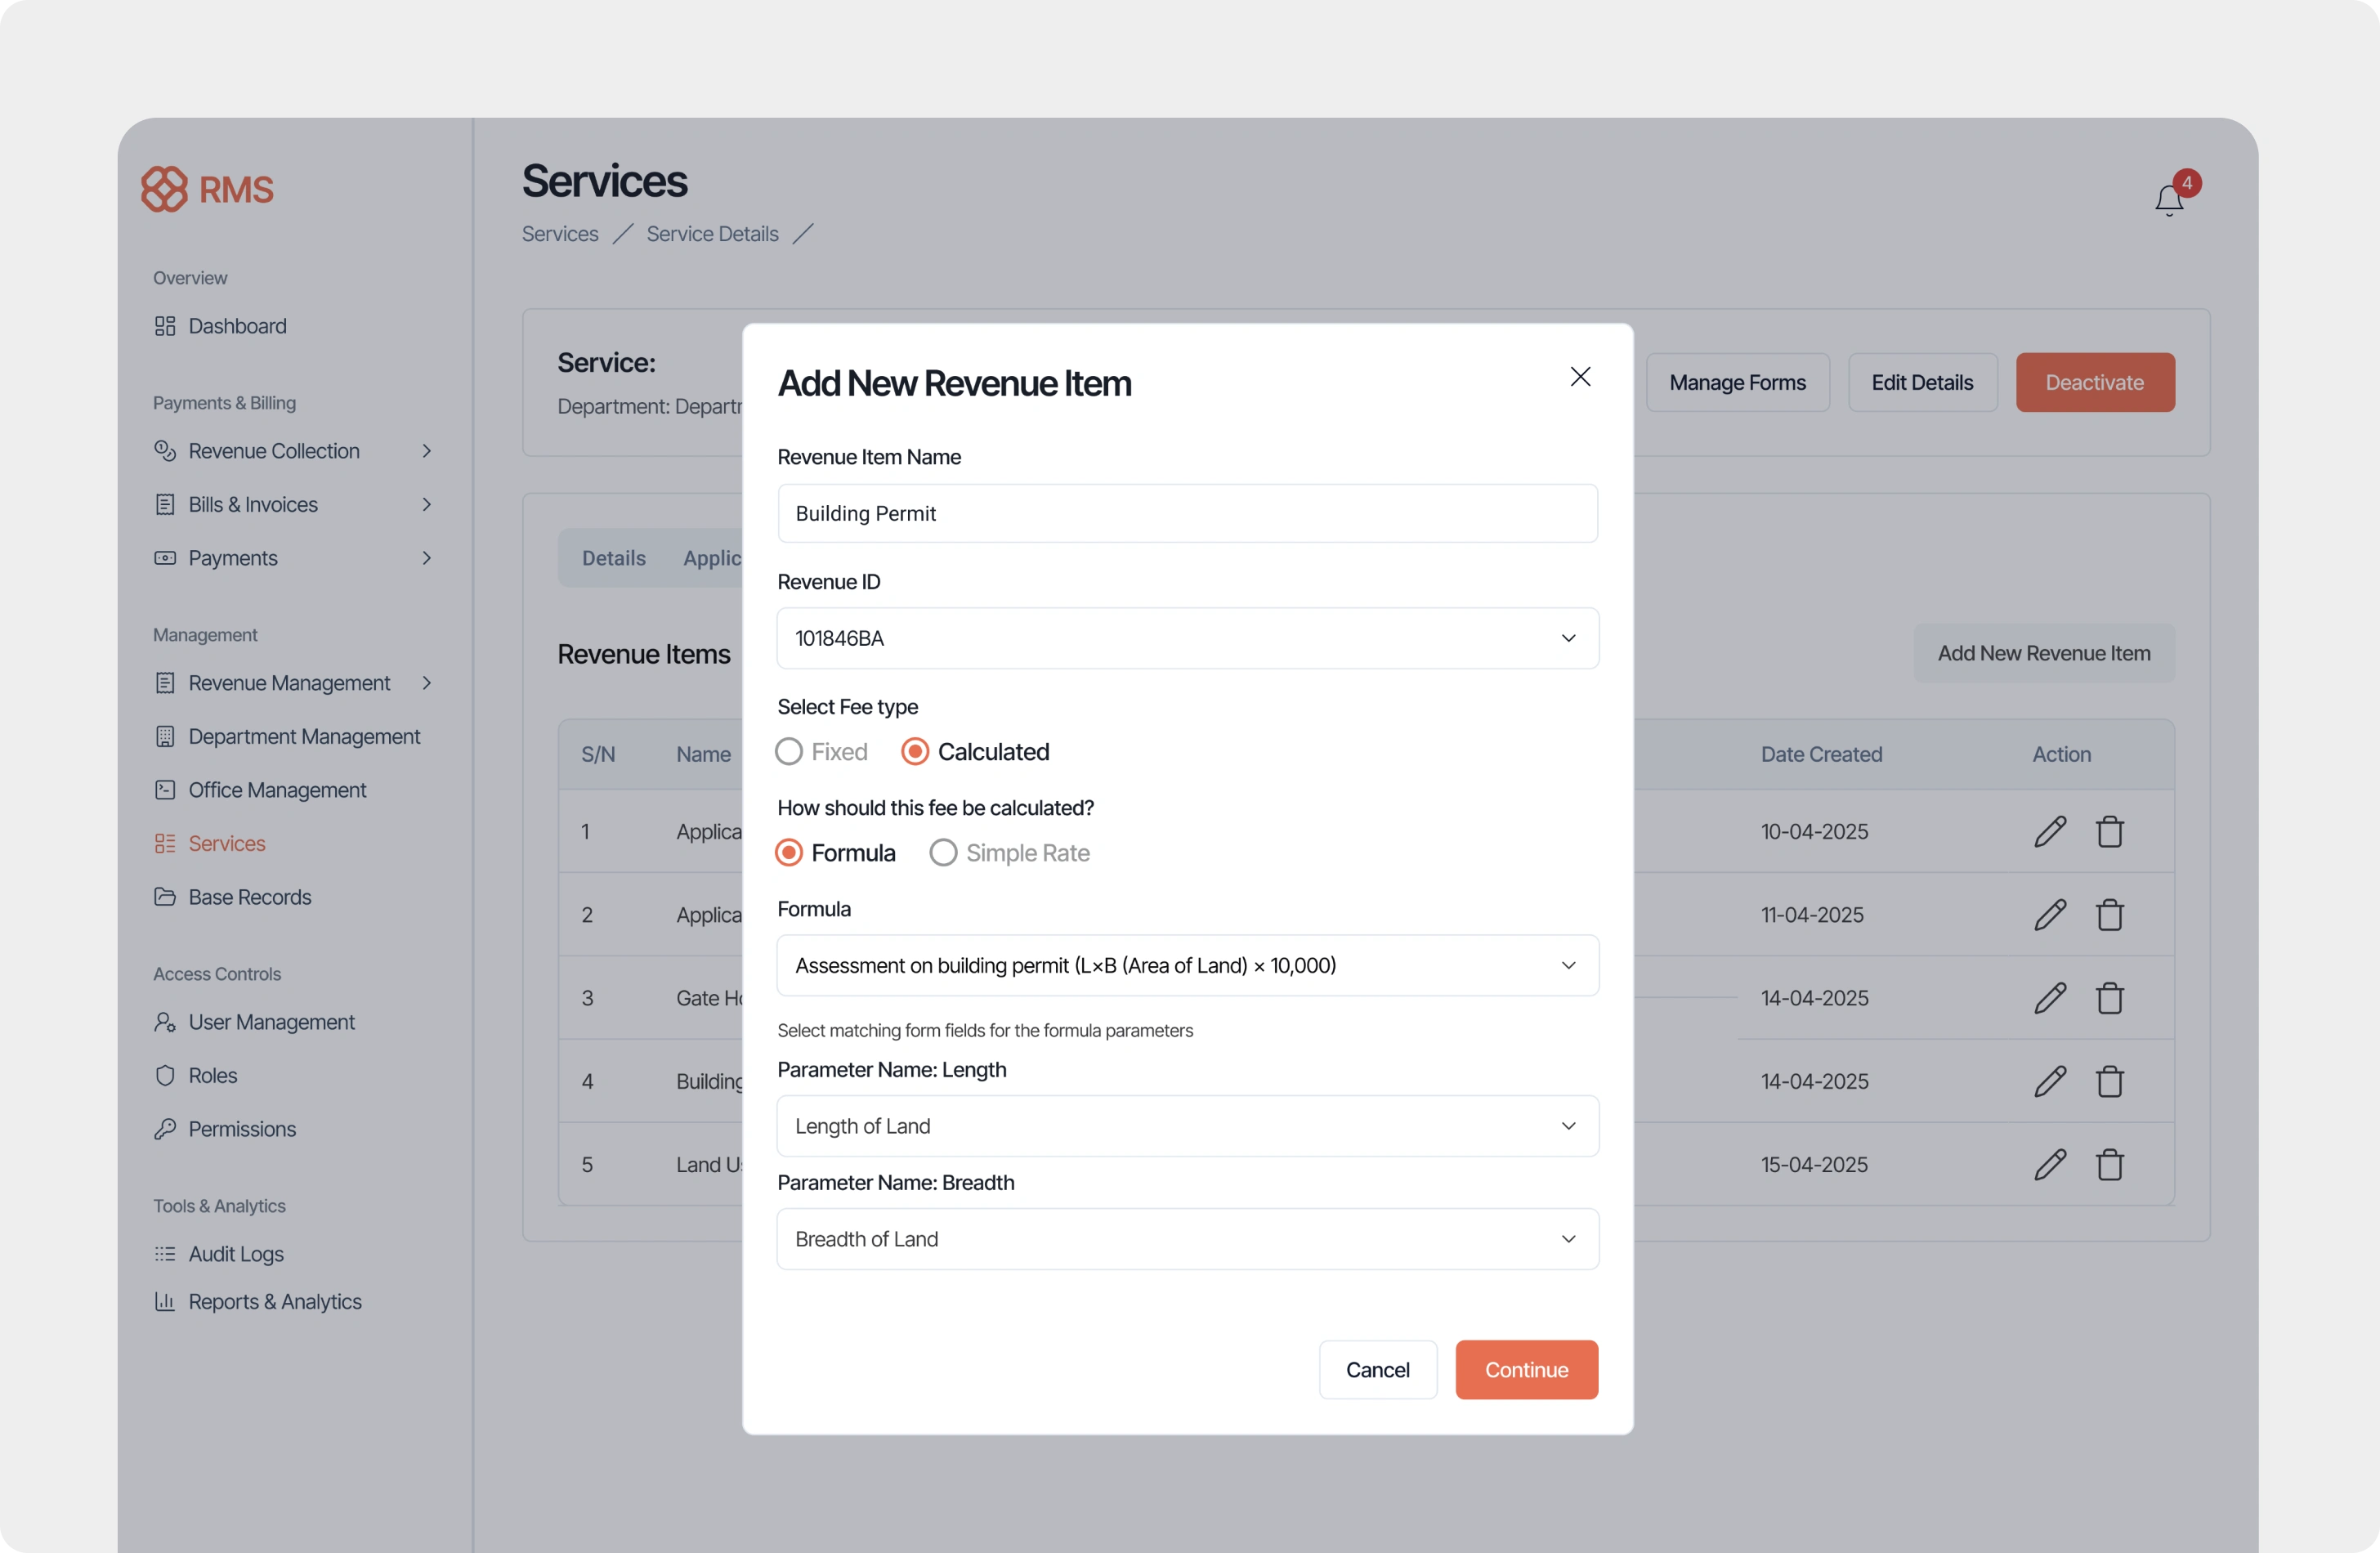Open Permissions in the sidebar menu
The width and height of the screenshot is (2380, 1553).
click(x=242, y=1129)
